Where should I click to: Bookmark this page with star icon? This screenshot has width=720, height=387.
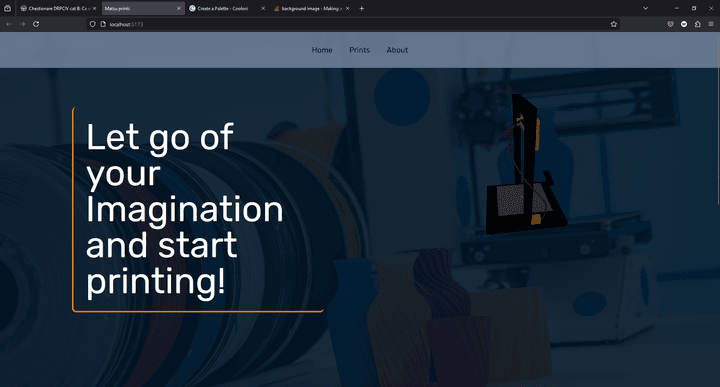pos(613,24)
